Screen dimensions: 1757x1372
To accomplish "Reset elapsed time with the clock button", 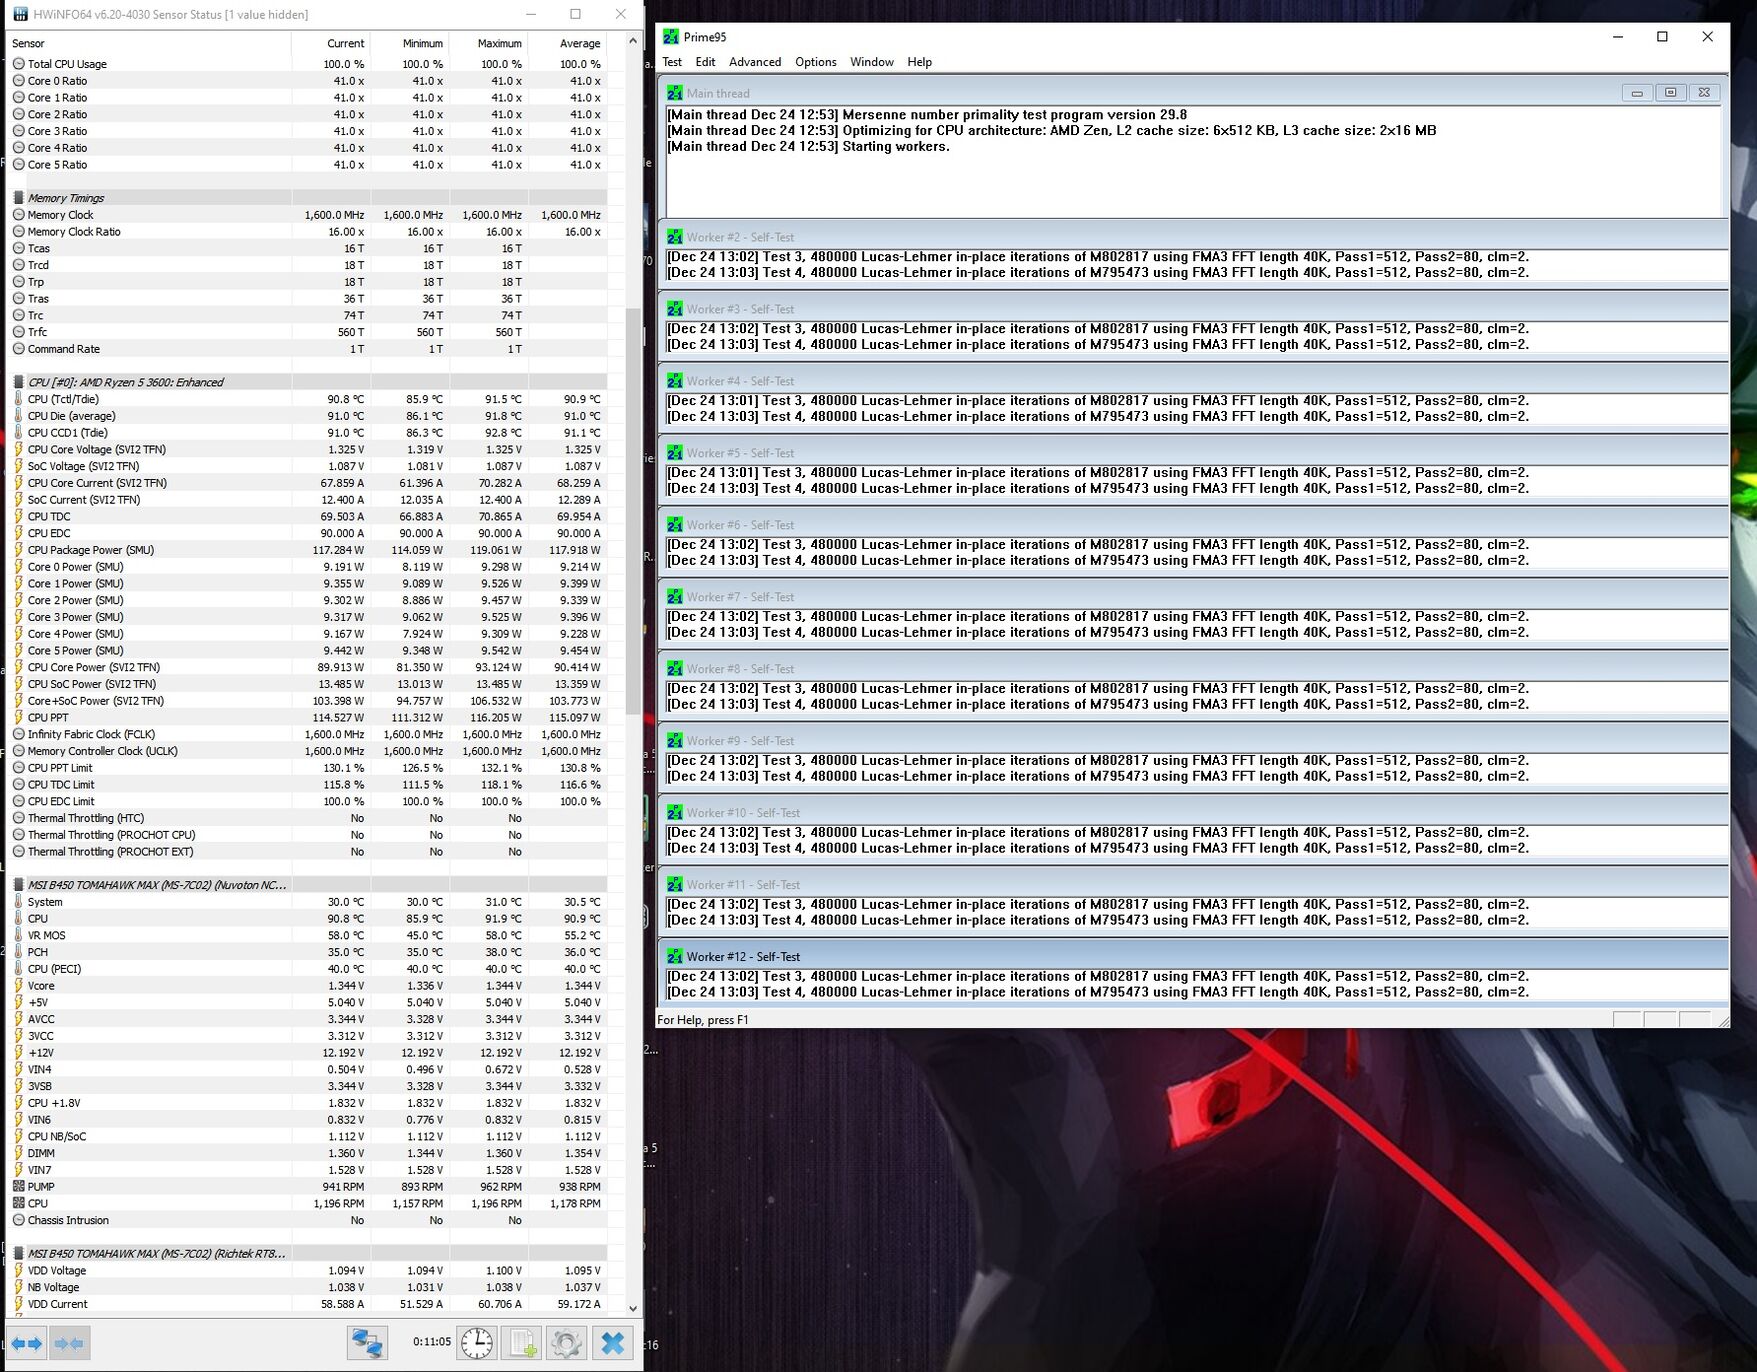I will pyautogui.click(x=477, y=1343).
